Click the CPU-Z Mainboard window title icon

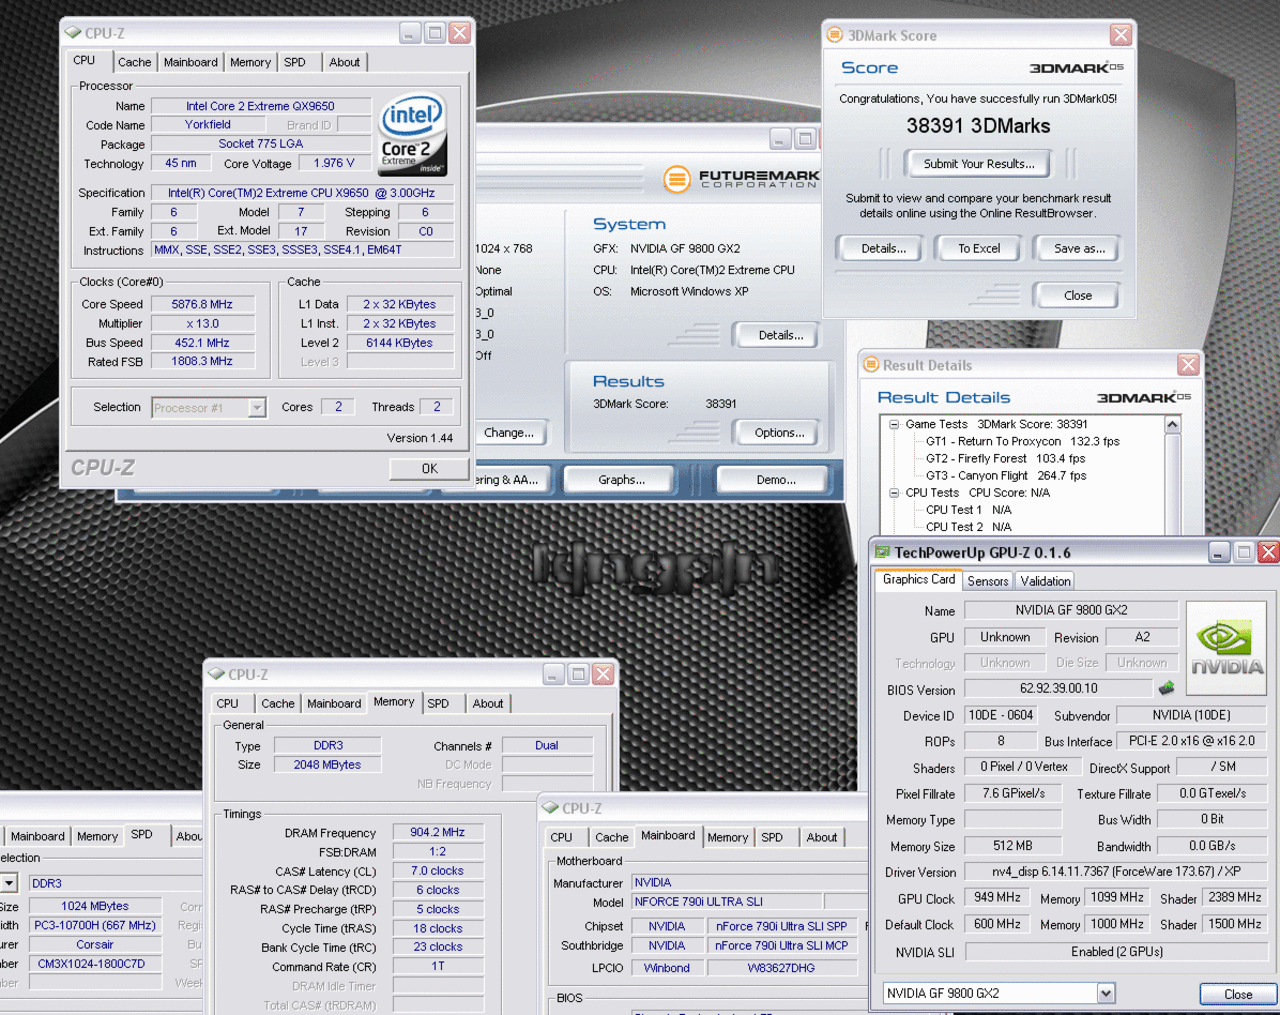[550, 808]
